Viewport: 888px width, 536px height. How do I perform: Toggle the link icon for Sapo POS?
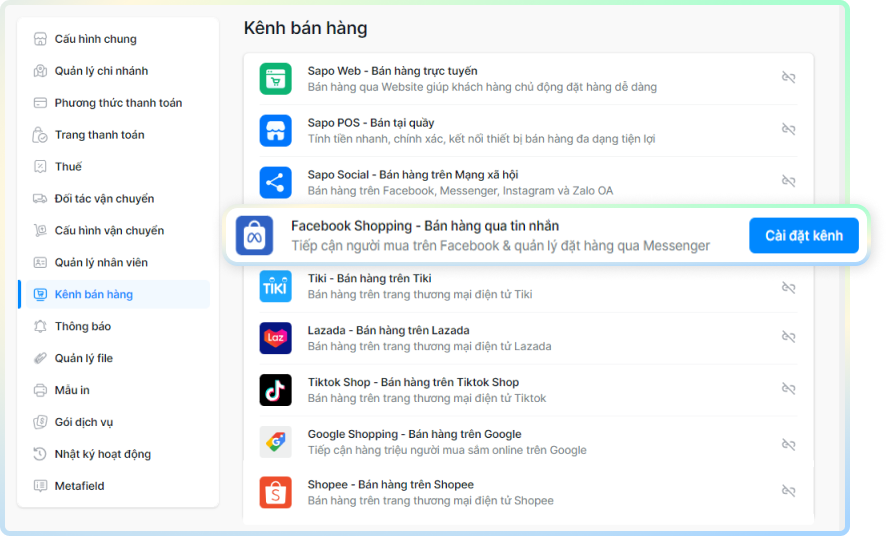pyautogui.click(x=788, y=129)
